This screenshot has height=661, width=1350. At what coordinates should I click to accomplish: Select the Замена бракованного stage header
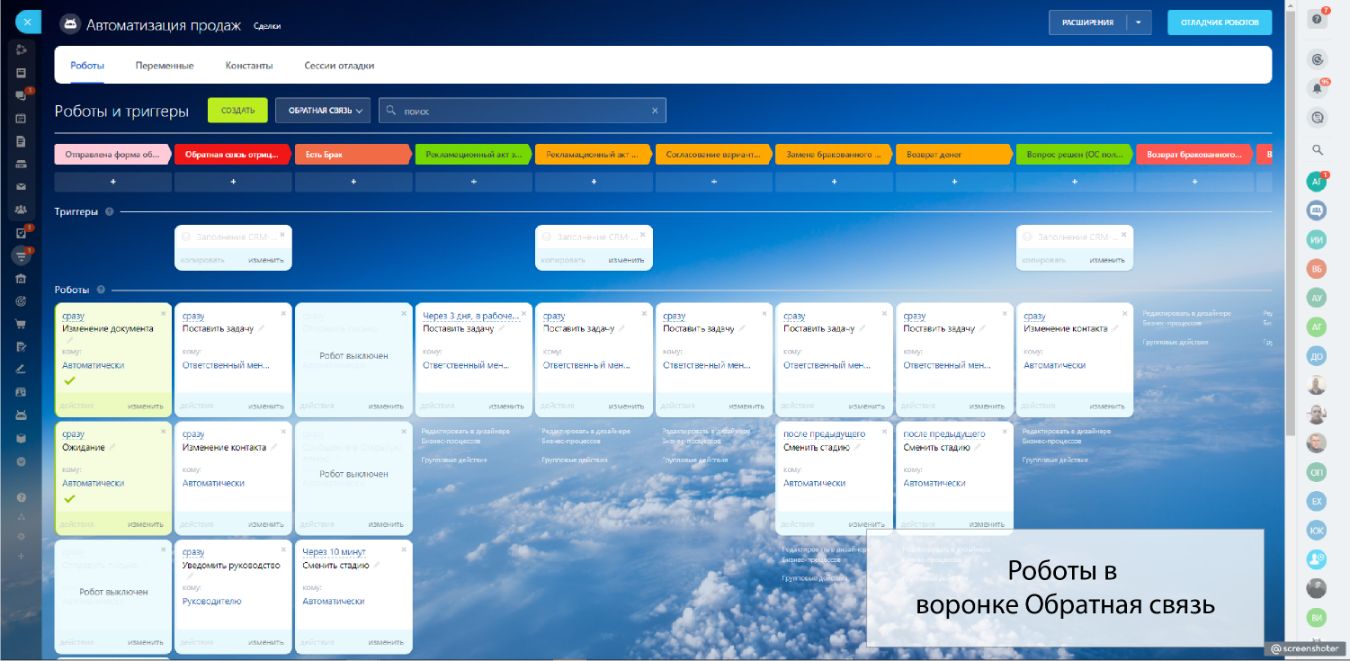833,154
